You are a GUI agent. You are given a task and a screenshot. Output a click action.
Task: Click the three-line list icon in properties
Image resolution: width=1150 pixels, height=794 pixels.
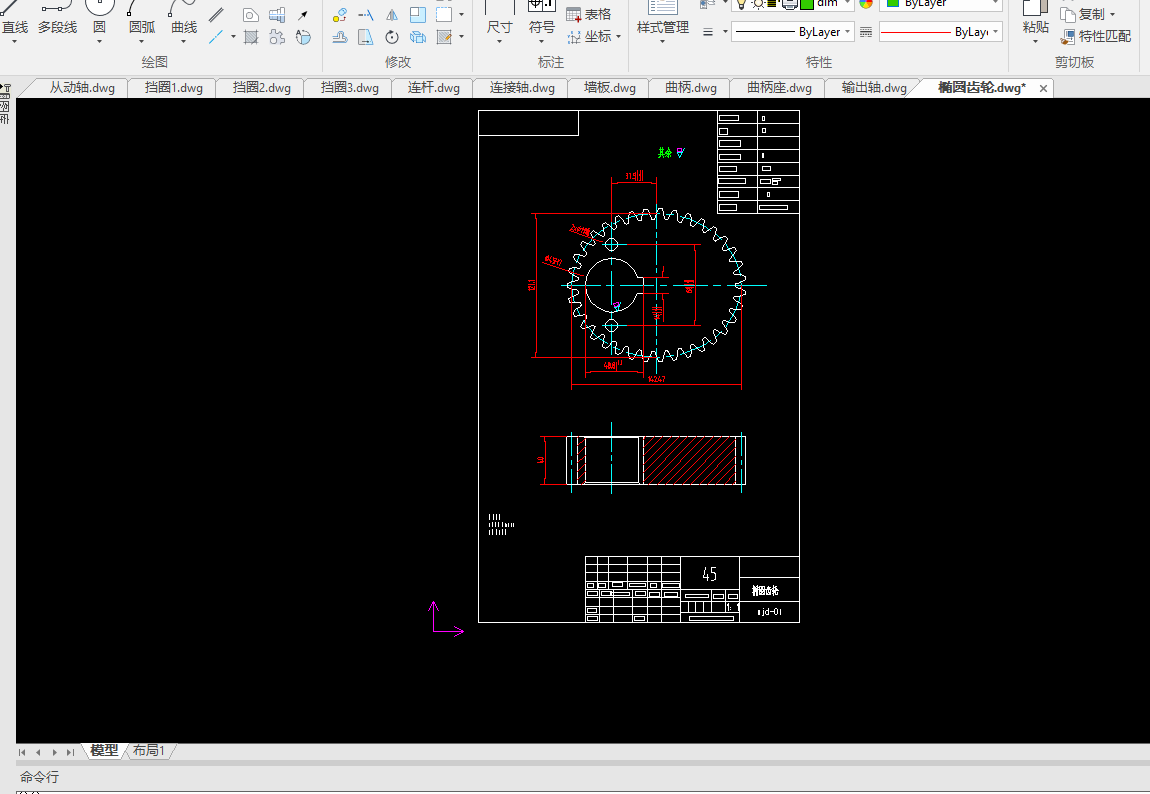pyautogui.click(x=708, y=32)
